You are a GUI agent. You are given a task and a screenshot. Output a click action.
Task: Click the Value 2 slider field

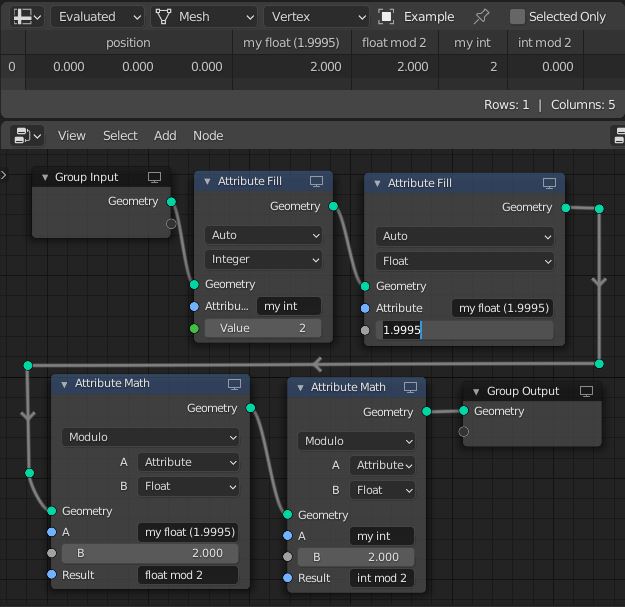click(263, 328)
